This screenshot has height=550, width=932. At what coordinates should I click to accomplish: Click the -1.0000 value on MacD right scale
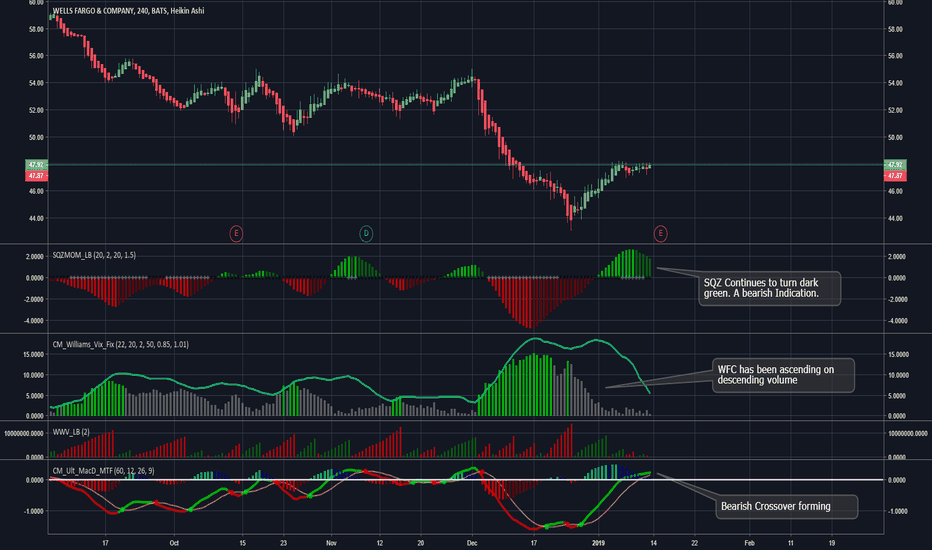[x=898, y=511]
